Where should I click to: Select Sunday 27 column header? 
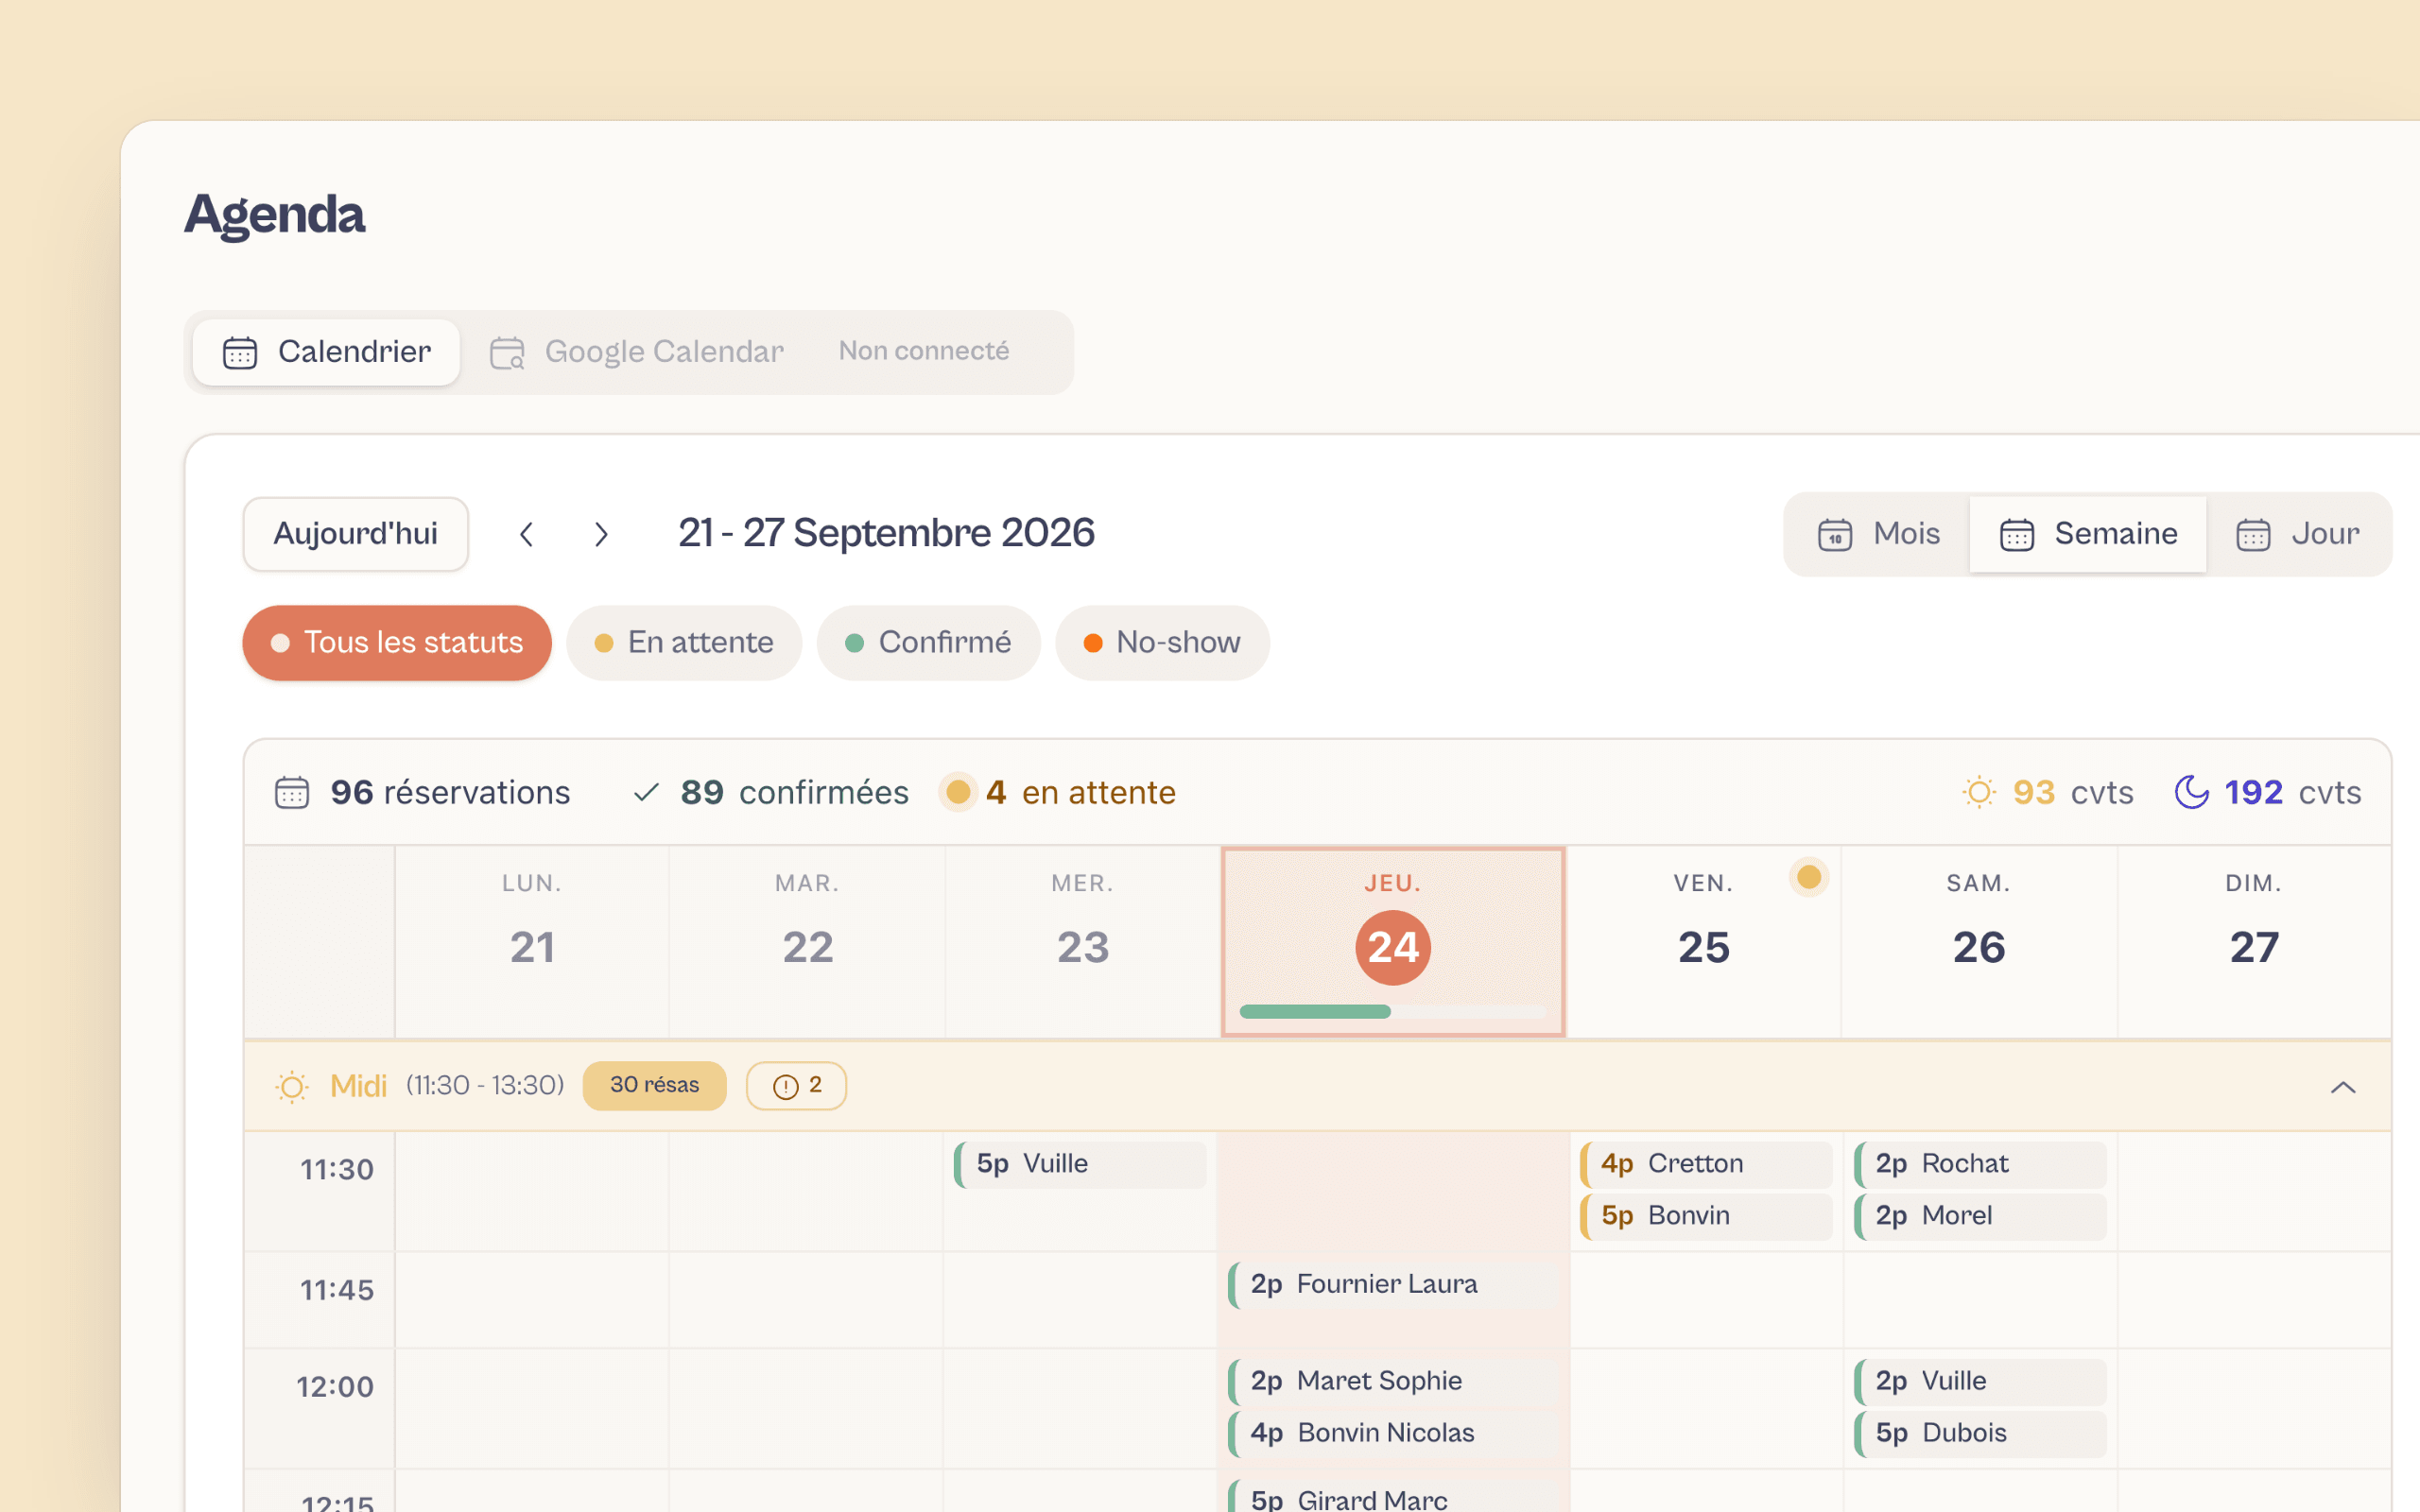[2254, 941]
